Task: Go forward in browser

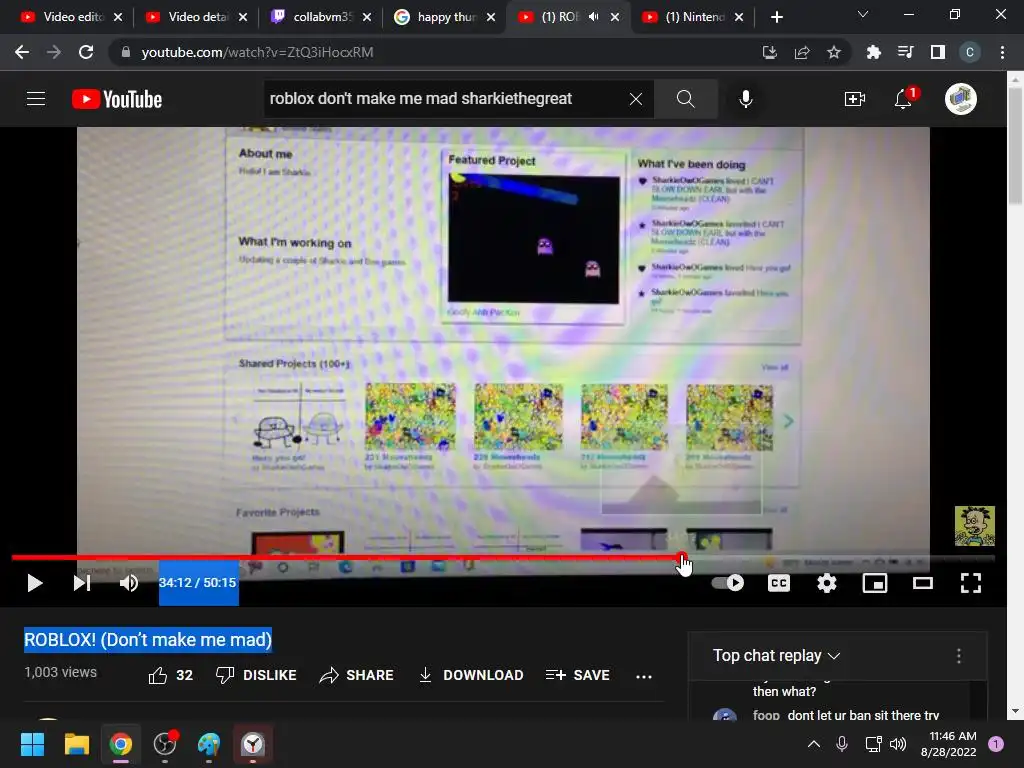Action: click(54, 52)
